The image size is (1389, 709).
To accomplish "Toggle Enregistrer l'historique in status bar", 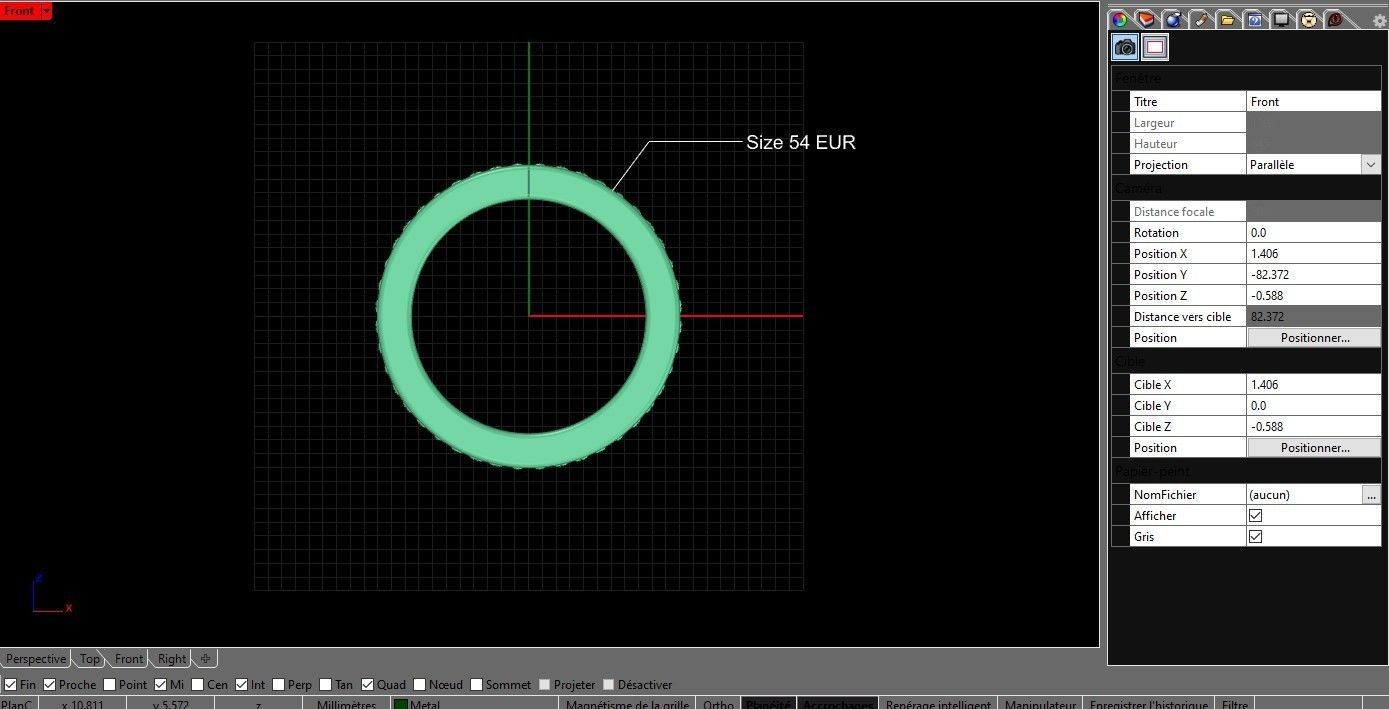I will click(1150, 704).
